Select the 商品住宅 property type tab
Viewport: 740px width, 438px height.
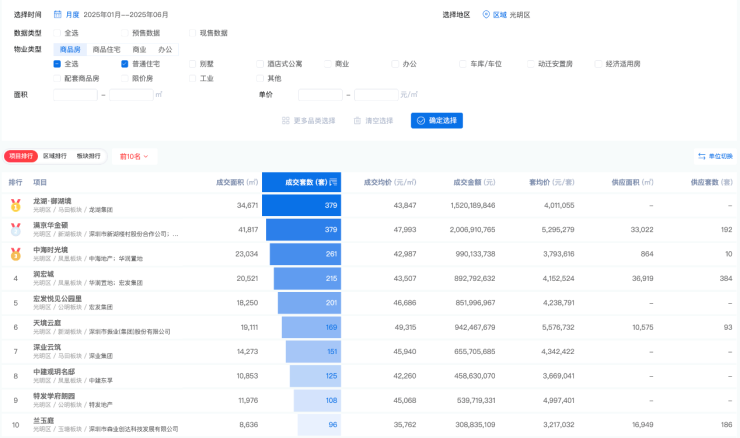(x=106, y=48)
